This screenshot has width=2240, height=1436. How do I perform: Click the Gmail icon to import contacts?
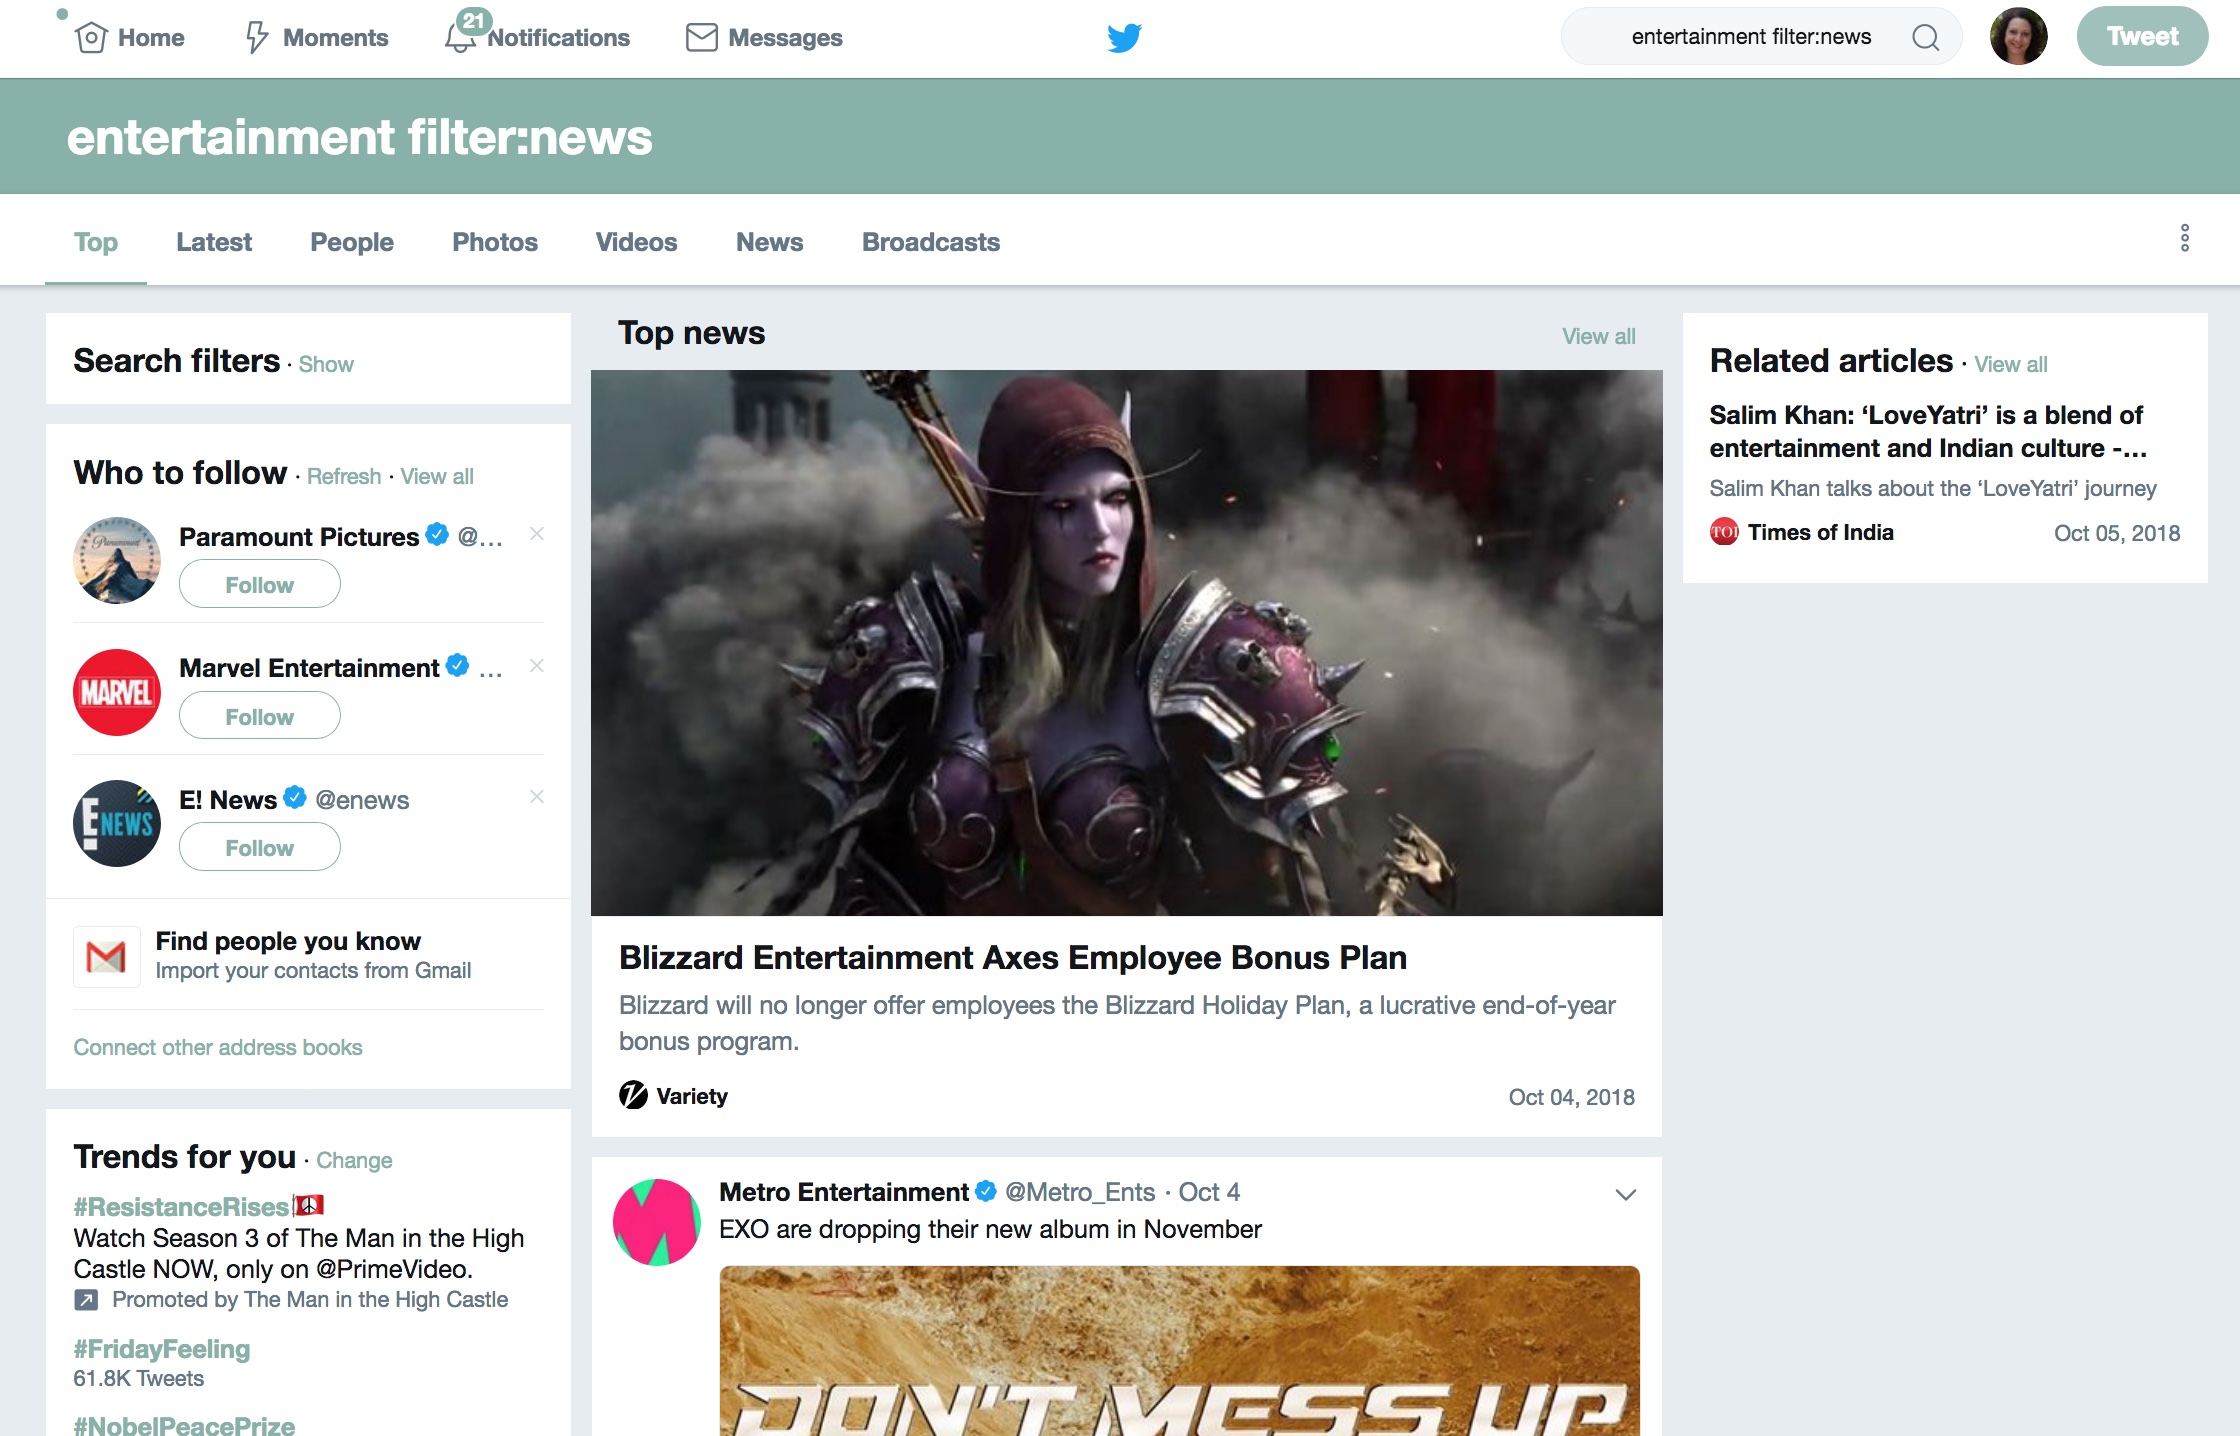[x=106, y=957]
